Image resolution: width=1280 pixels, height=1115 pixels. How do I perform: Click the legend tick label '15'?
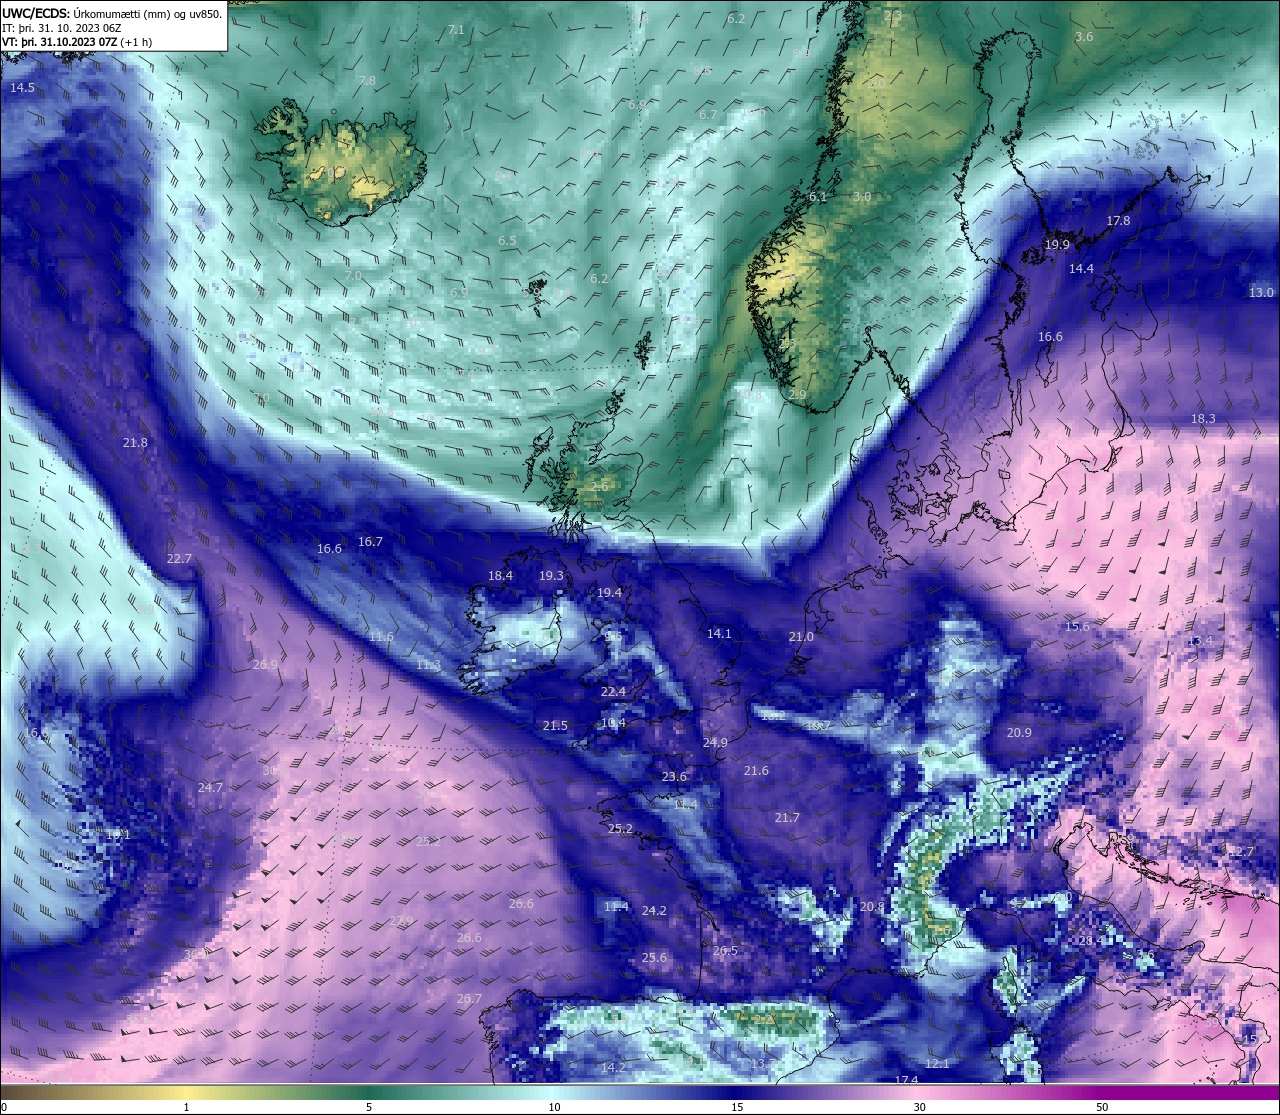[x=736, y=1107]
